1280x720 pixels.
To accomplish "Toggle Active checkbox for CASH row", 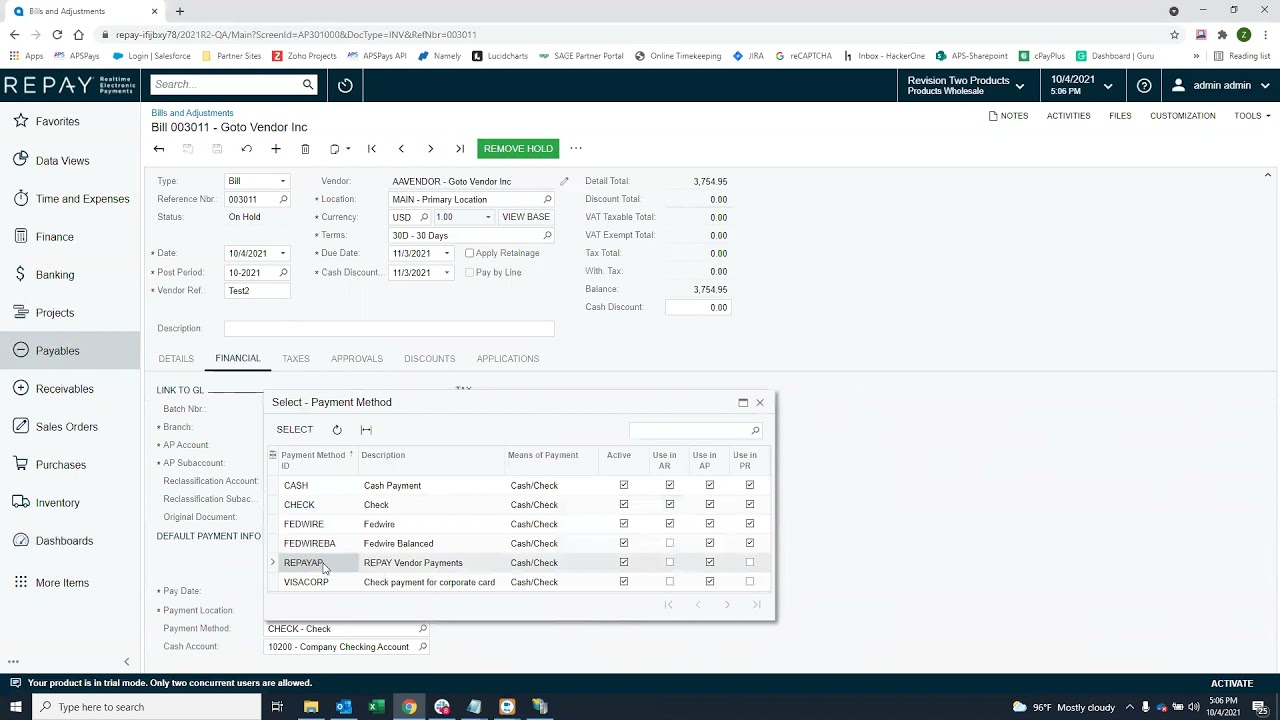I will (624, 485).
